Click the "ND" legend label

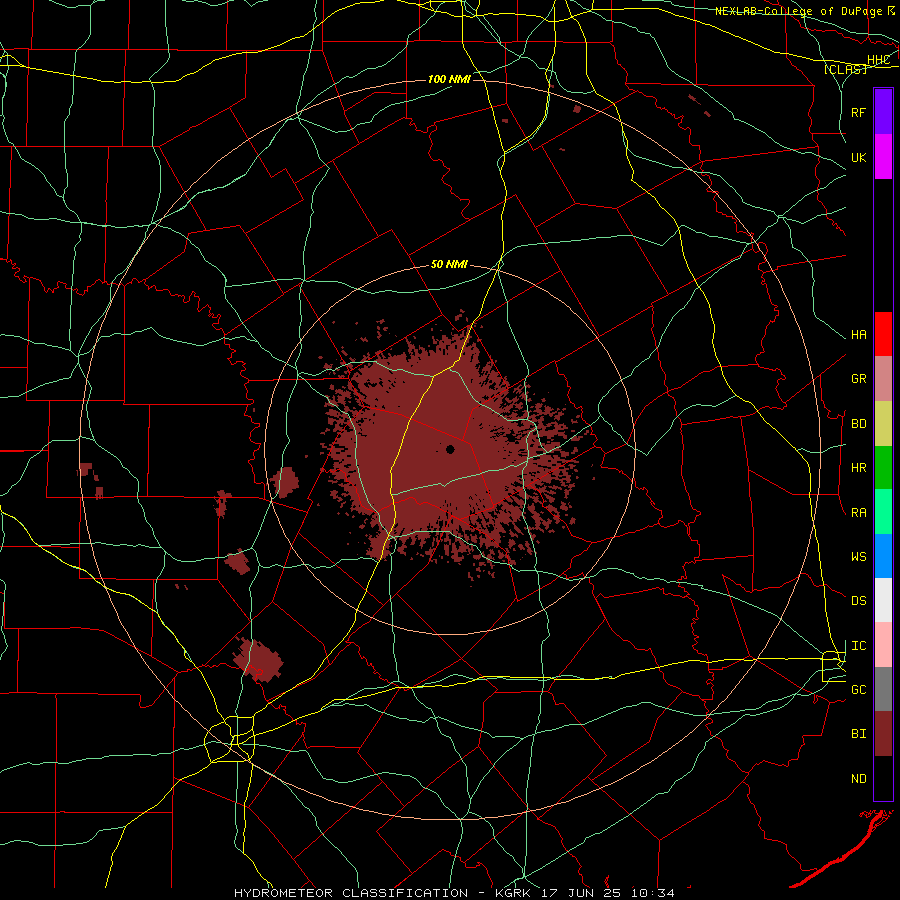point(858,779)
